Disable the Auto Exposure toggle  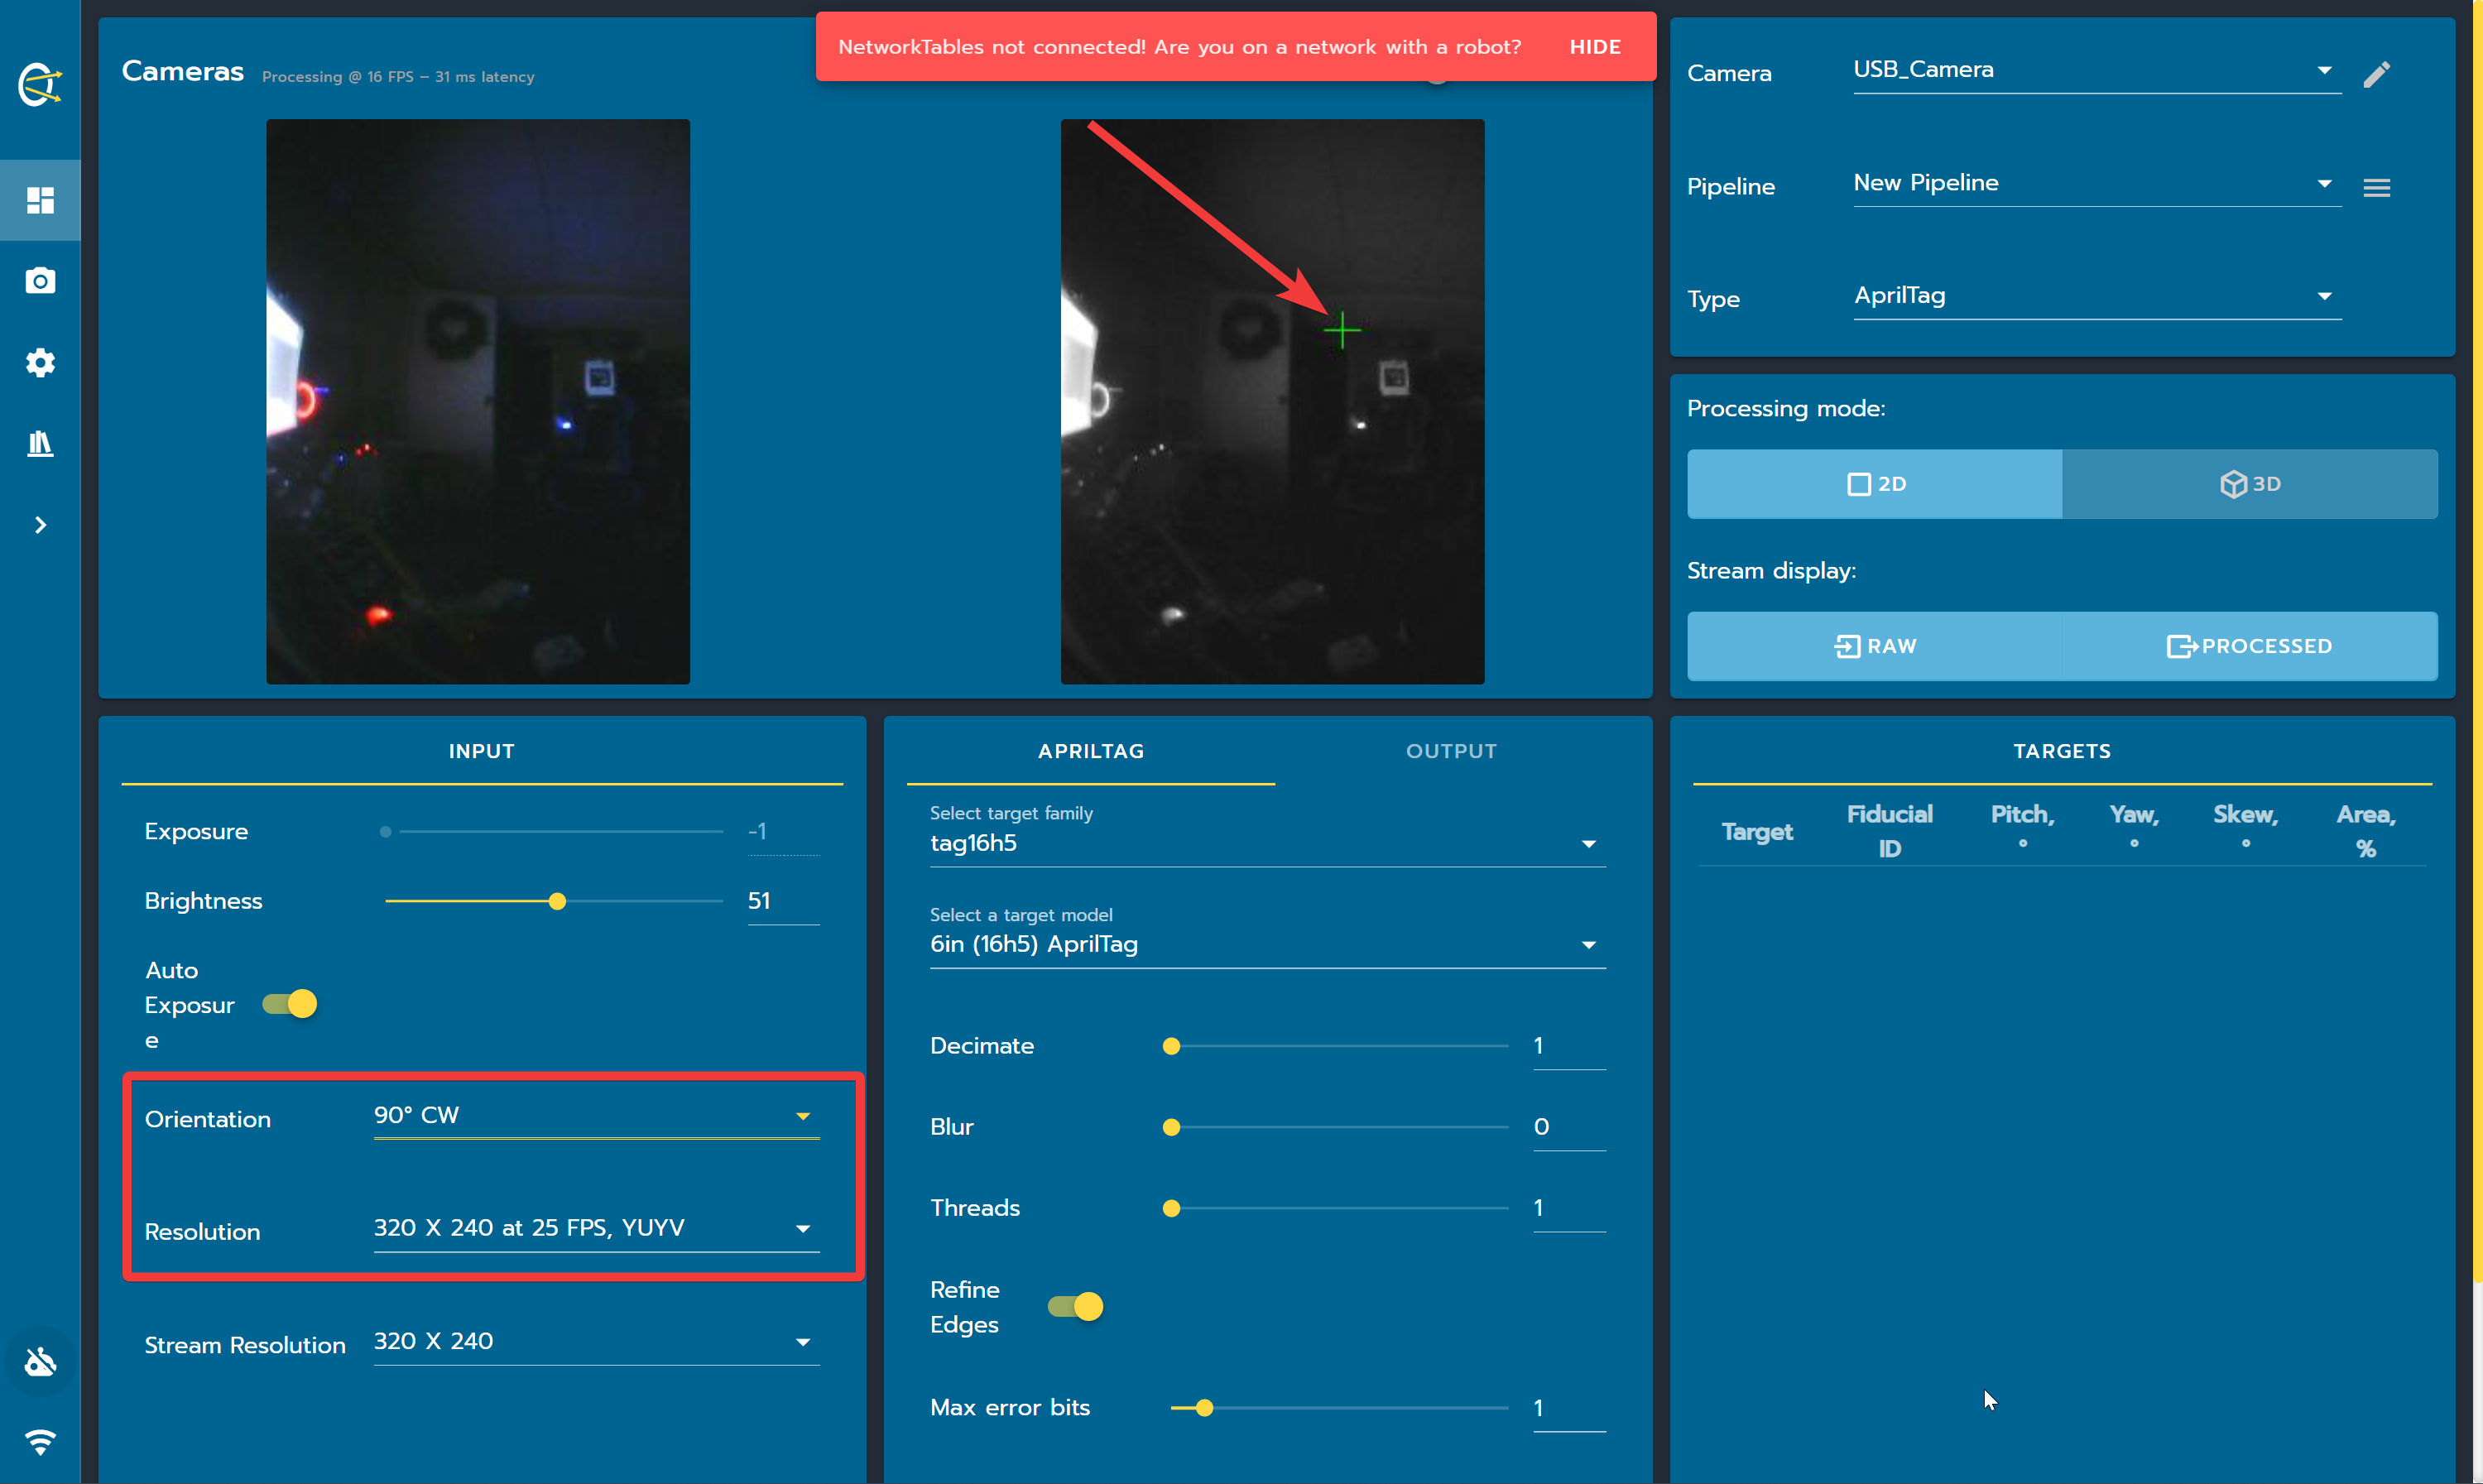click(288, 1004)
